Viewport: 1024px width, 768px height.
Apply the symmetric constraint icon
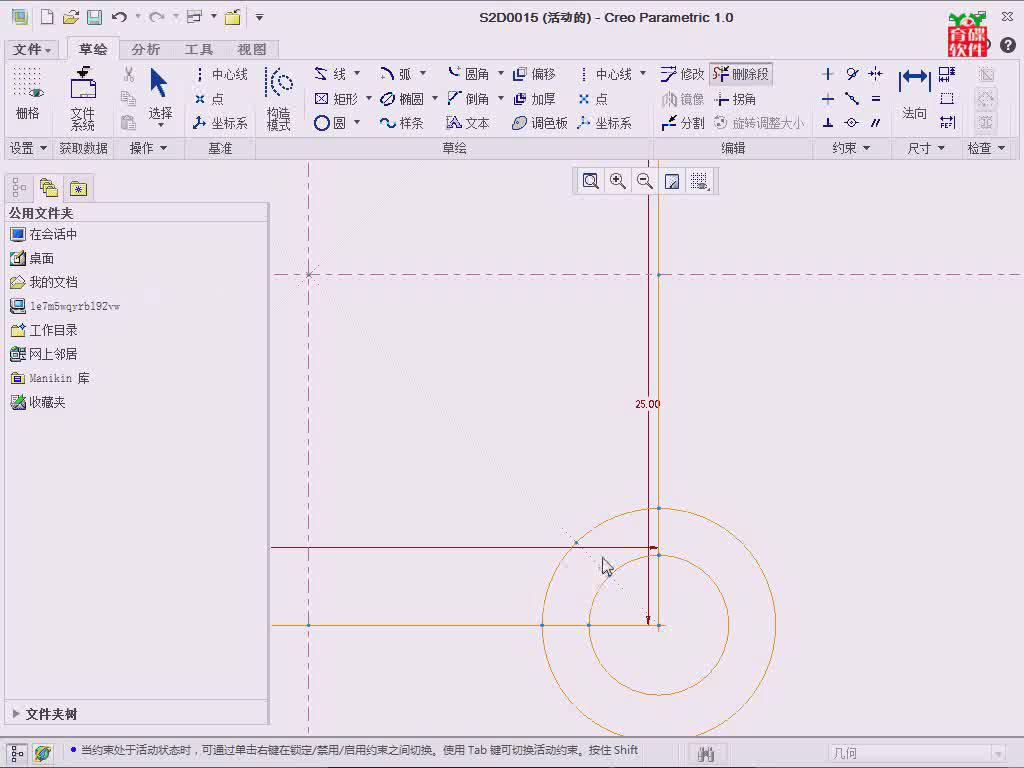click(875, 74)
